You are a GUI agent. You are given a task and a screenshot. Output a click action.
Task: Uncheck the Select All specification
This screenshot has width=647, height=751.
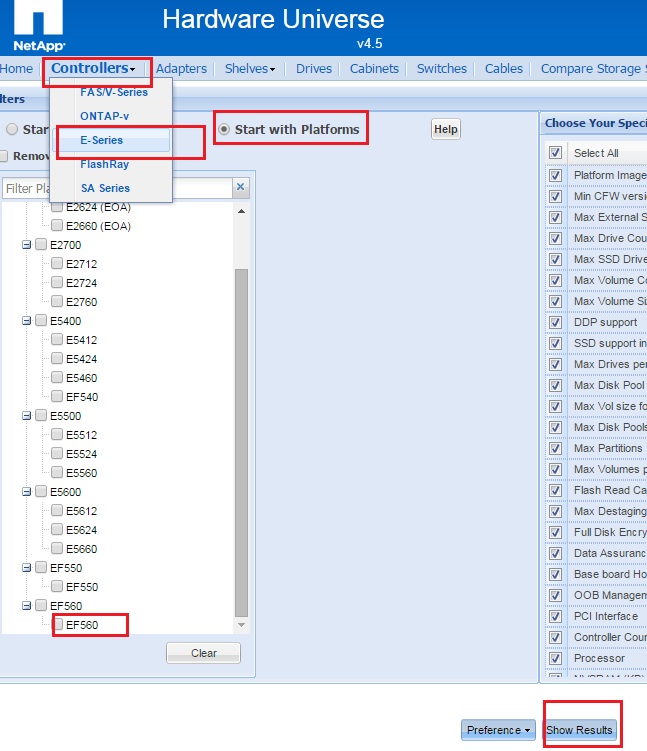[x=556, y=153]
